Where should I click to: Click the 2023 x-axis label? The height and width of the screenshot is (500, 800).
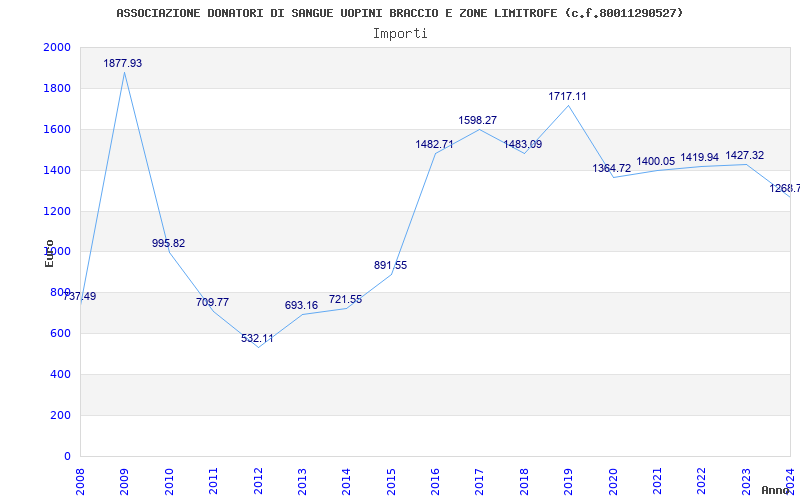coord(746,481)
